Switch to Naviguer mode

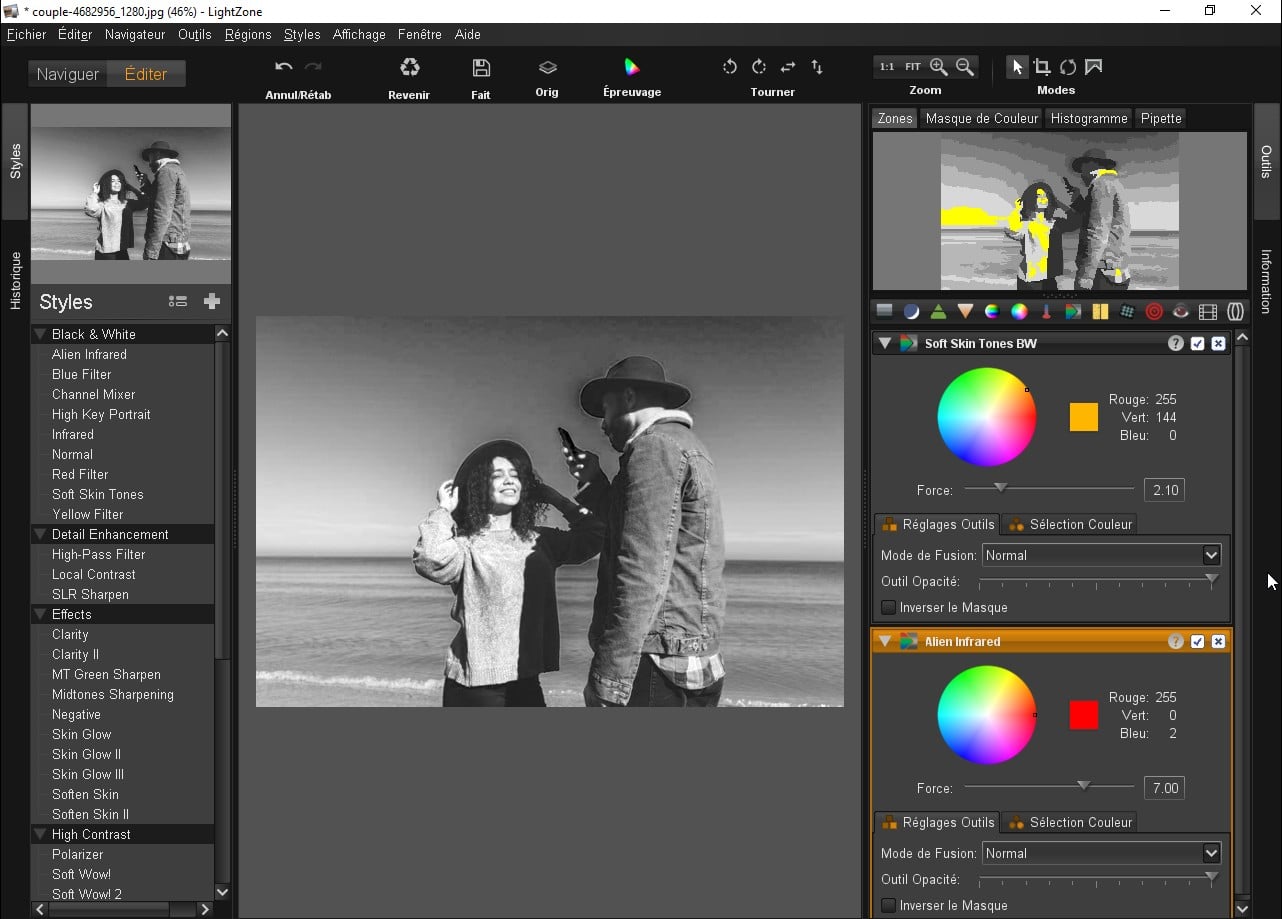68,74
